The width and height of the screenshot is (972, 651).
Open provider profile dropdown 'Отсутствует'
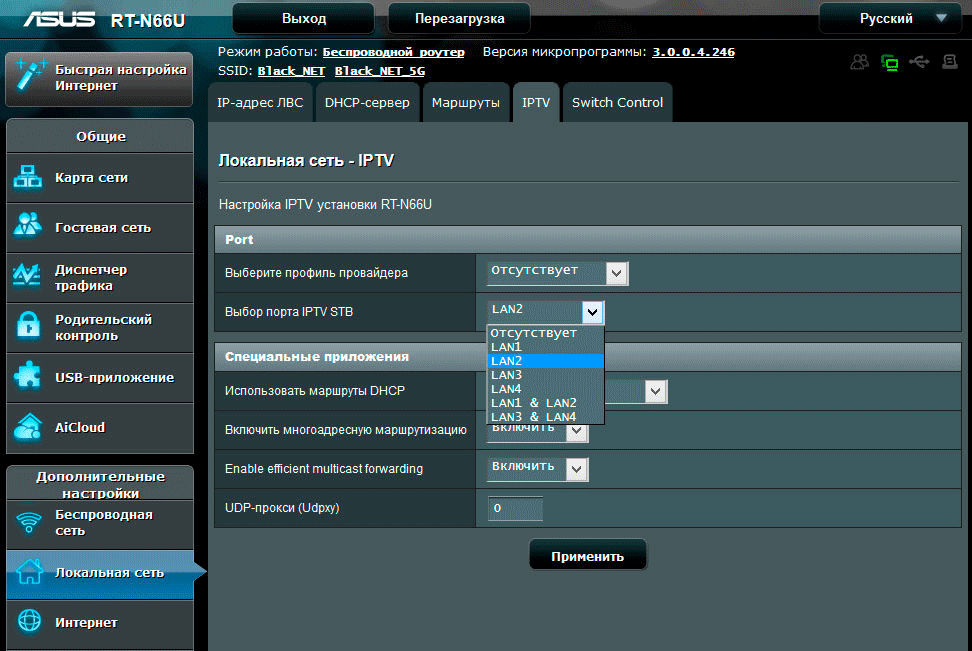pos(558,273)
